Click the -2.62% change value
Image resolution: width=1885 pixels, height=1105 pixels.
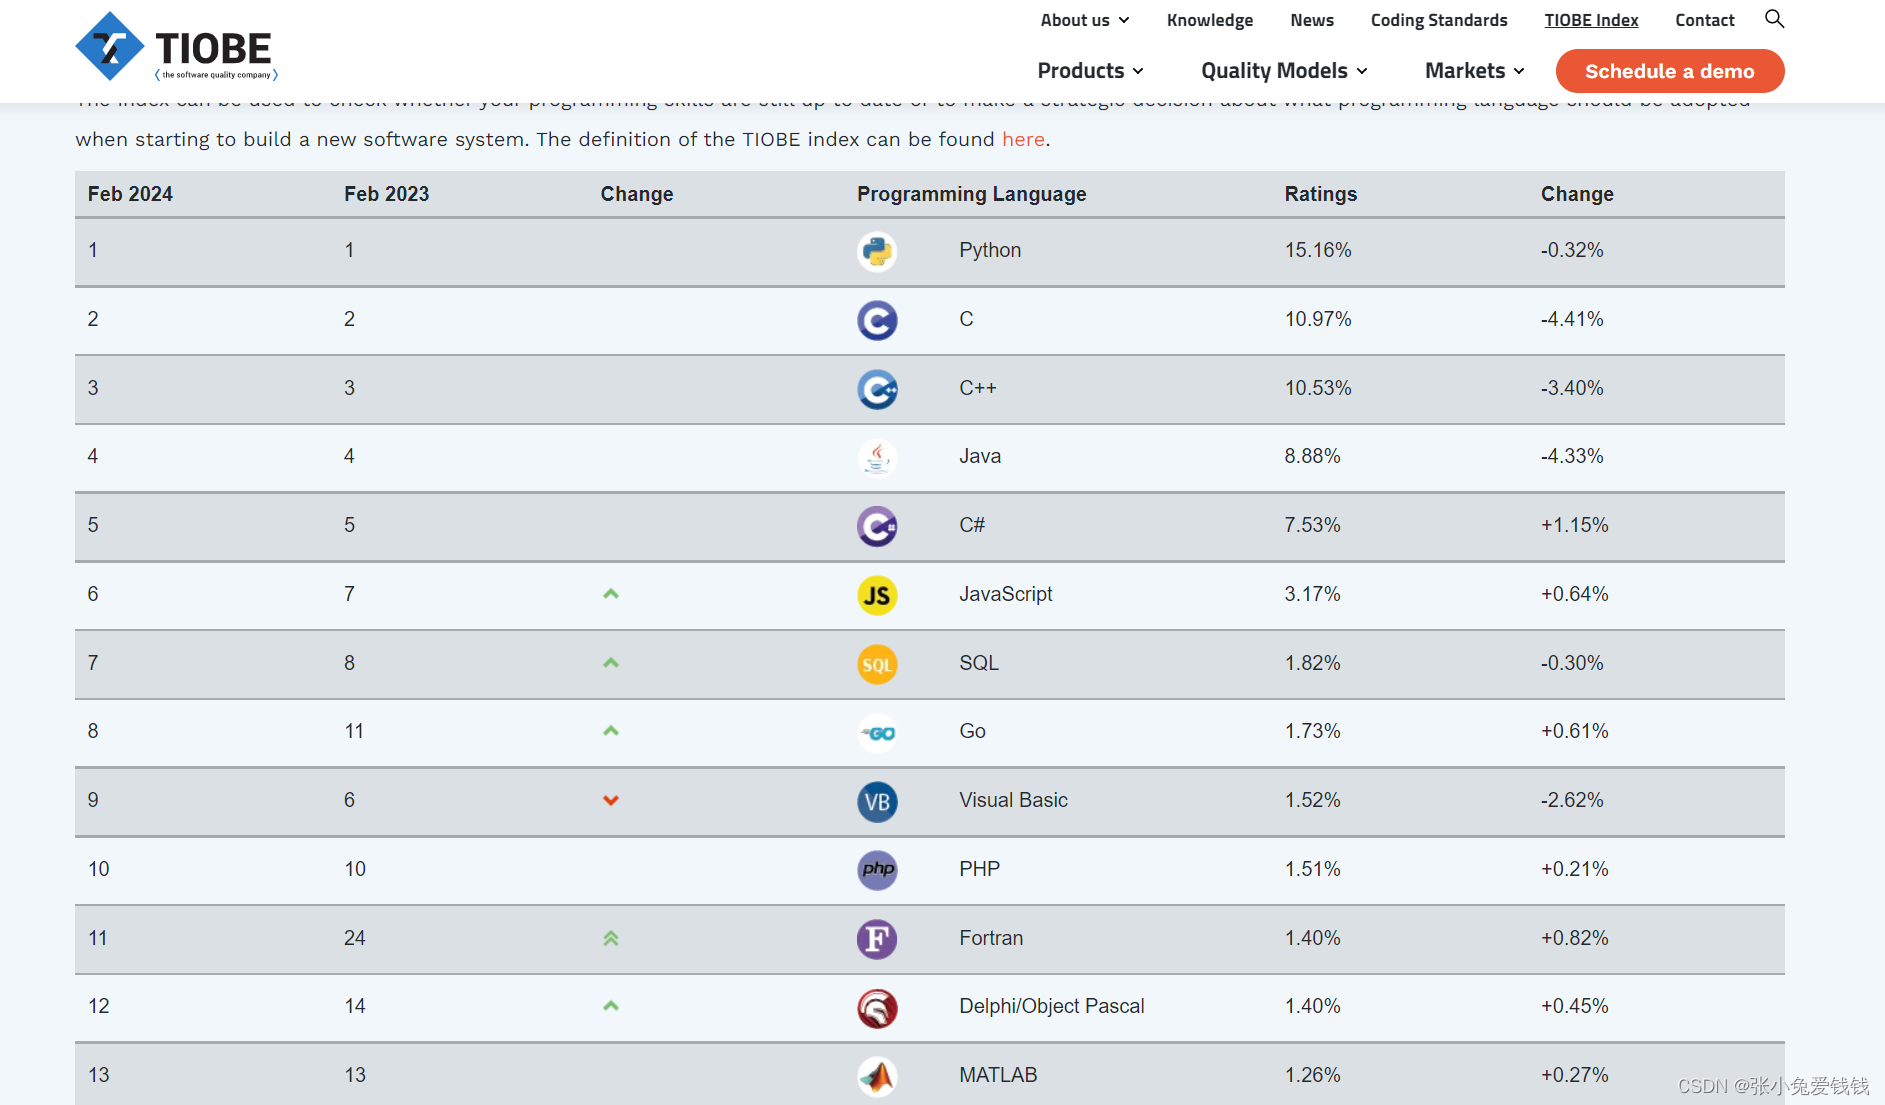1572,800
